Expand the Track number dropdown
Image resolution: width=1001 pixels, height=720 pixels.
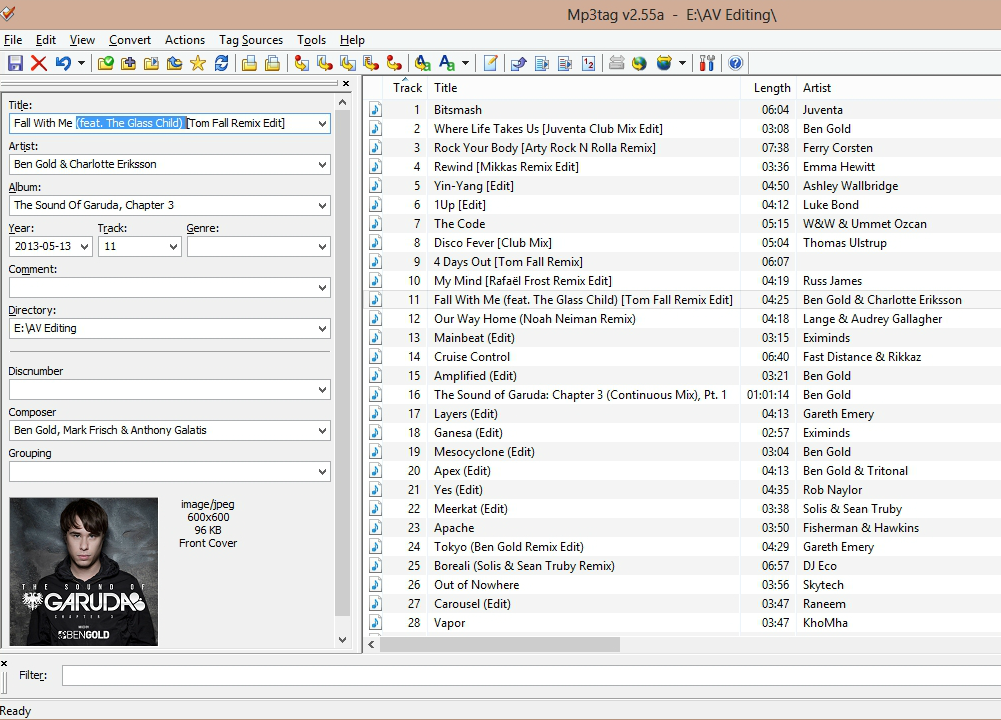[x=173, y=246]
